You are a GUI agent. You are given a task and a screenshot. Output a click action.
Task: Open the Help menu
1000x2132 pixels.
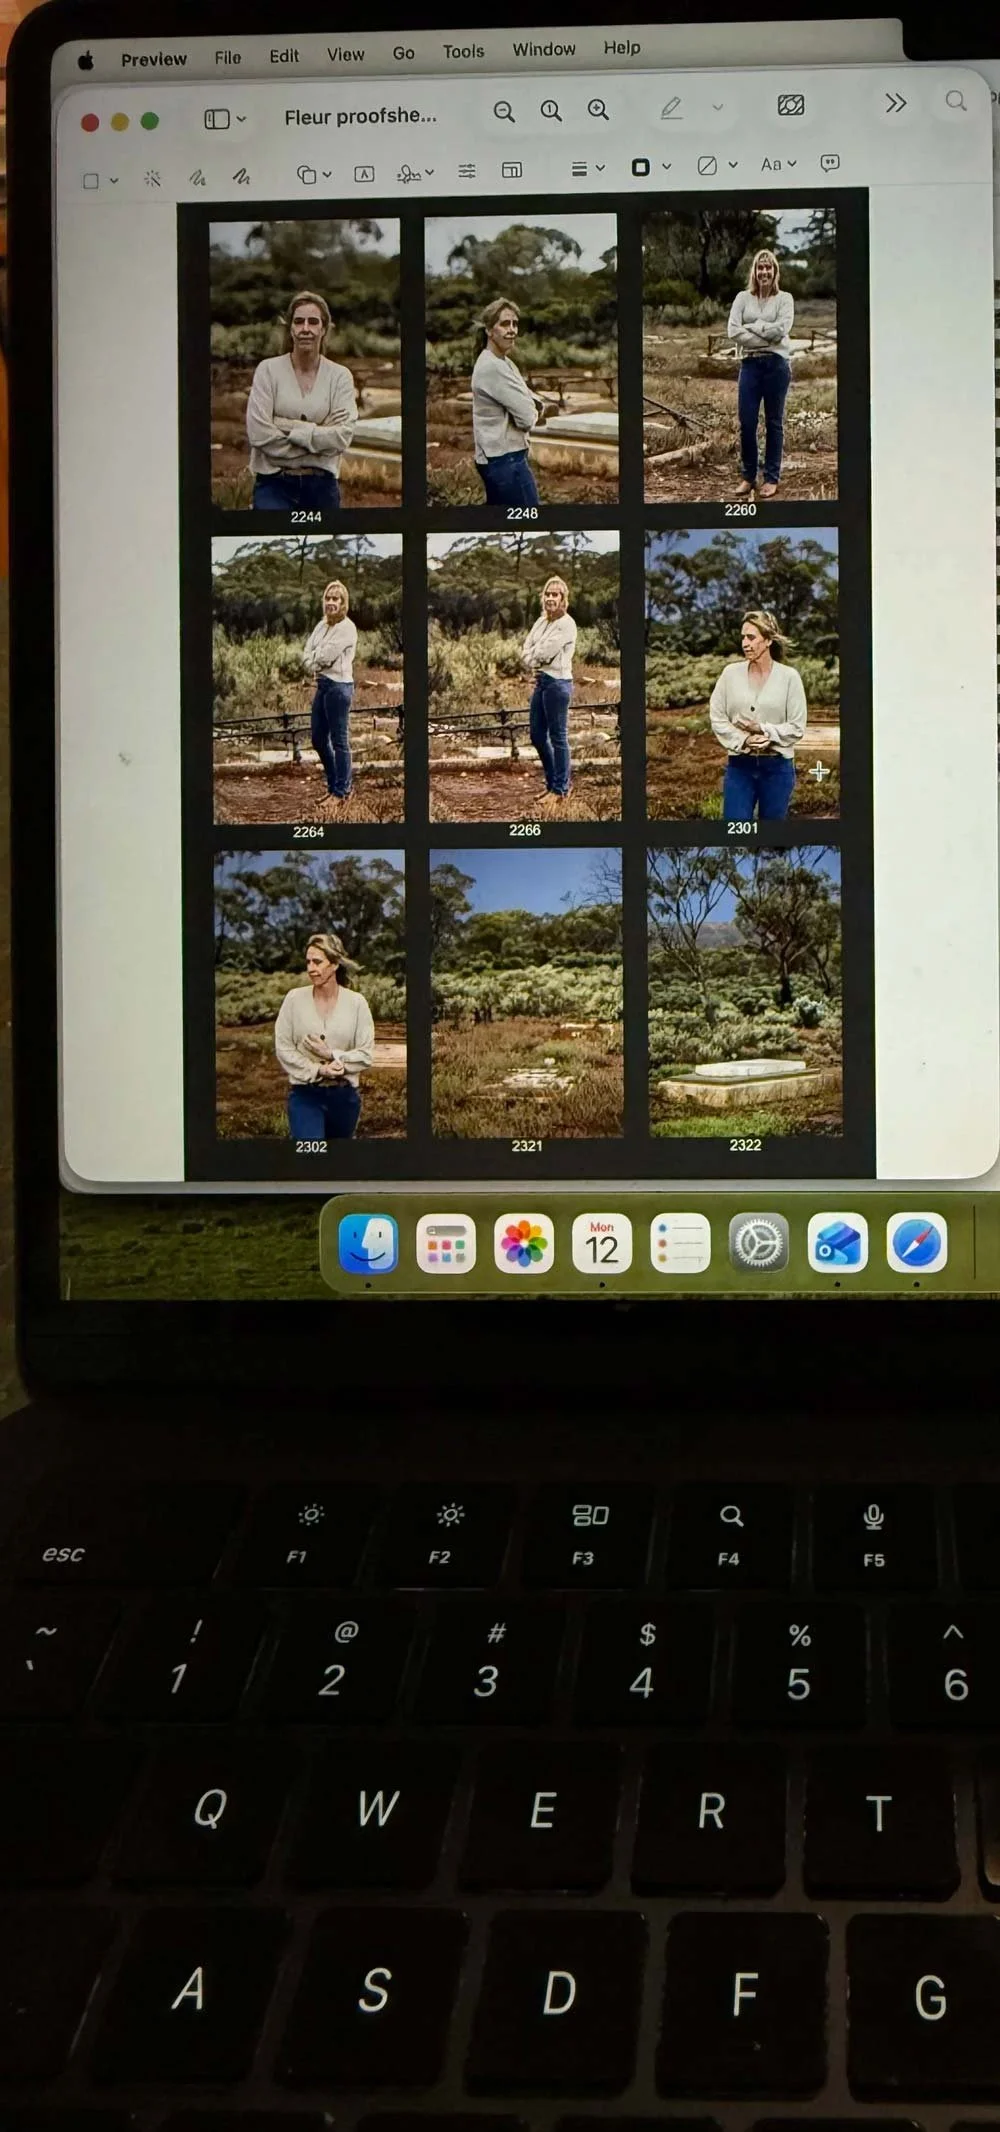click(x=622, y=47)
